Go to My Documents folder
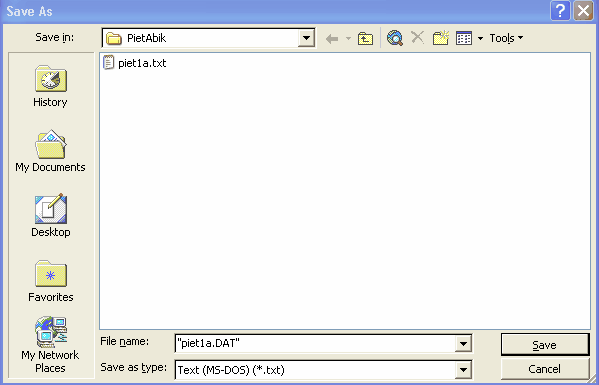Screen dimensions: 599x385 50,151
